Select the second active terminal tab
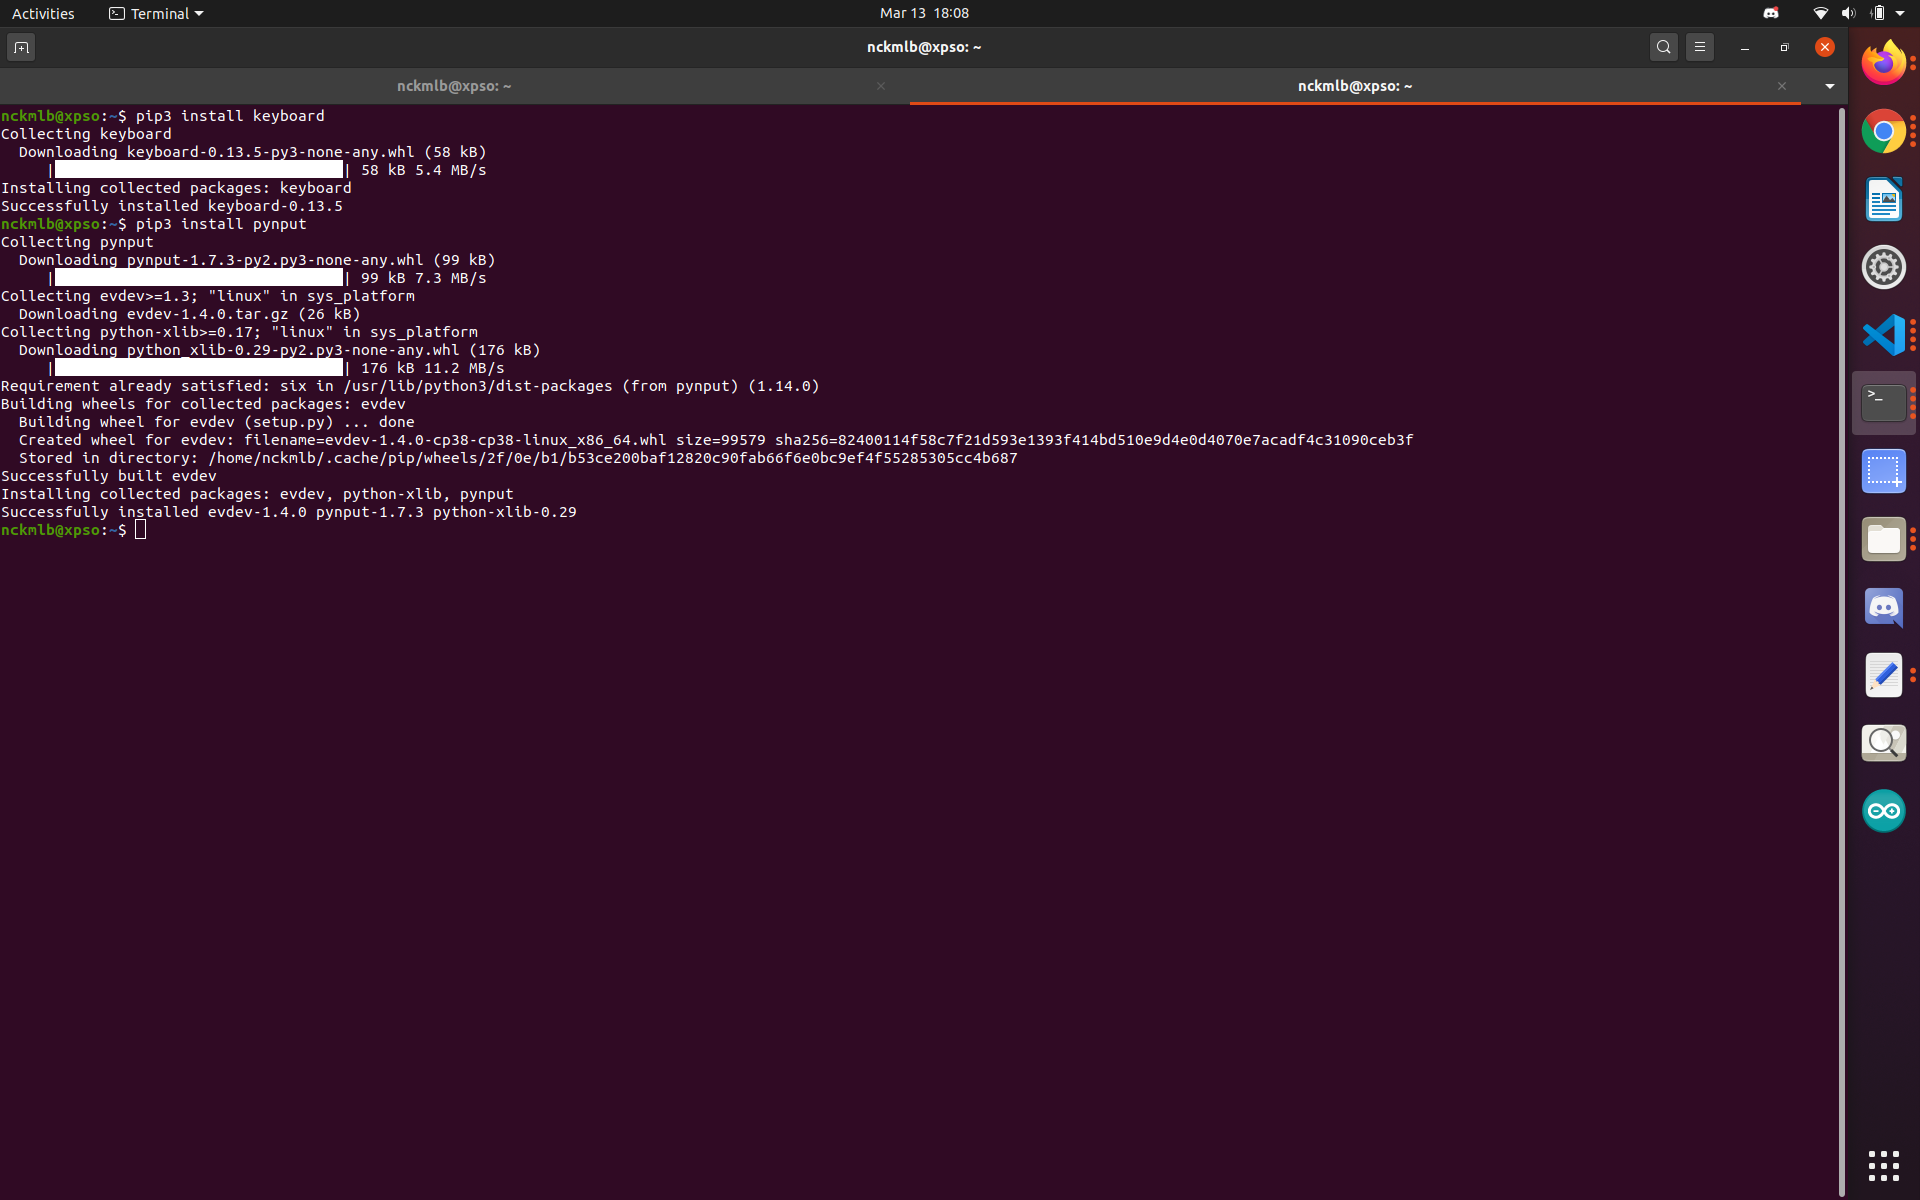This screenshot has width=1920, height=1200. point(1354,86)
